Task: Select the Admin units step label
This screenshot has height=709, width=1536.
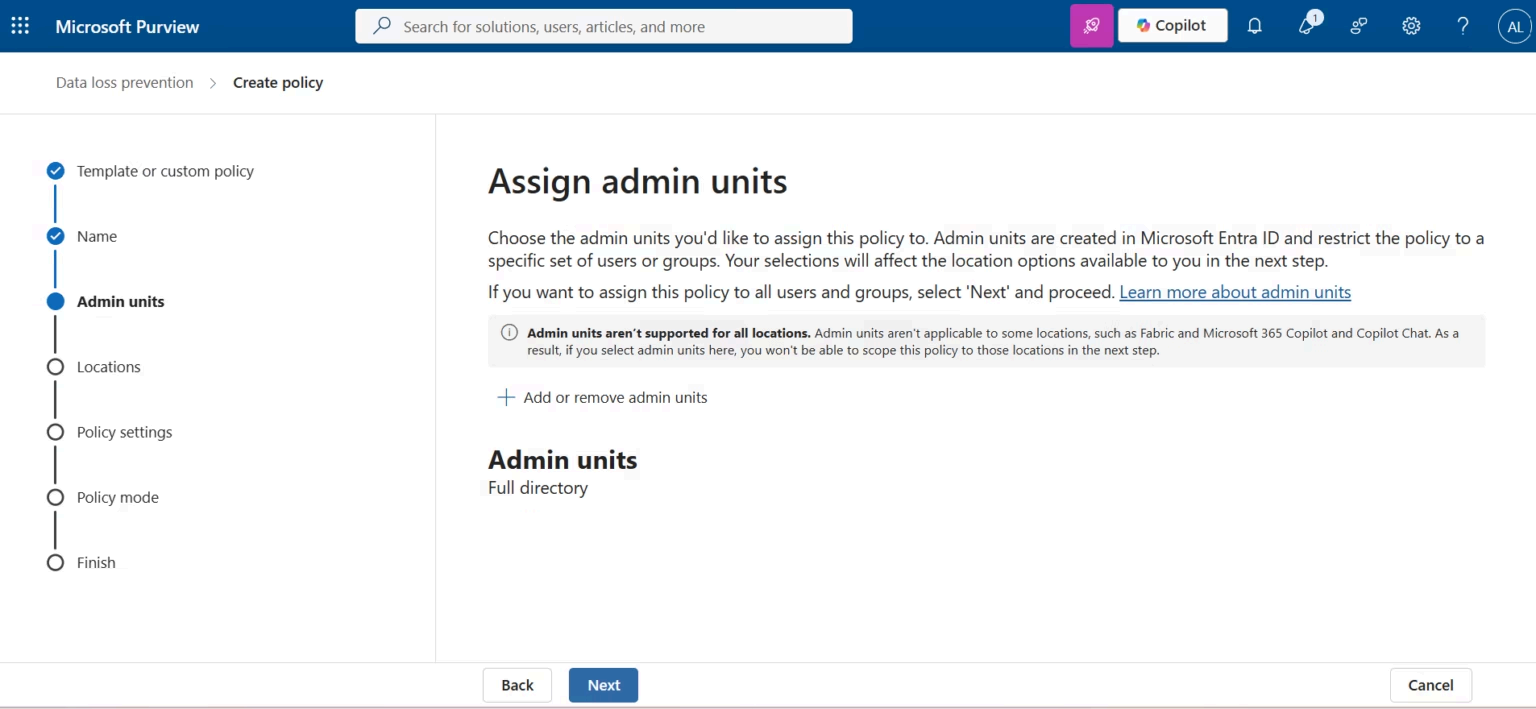Action: (x=121, y=301)
